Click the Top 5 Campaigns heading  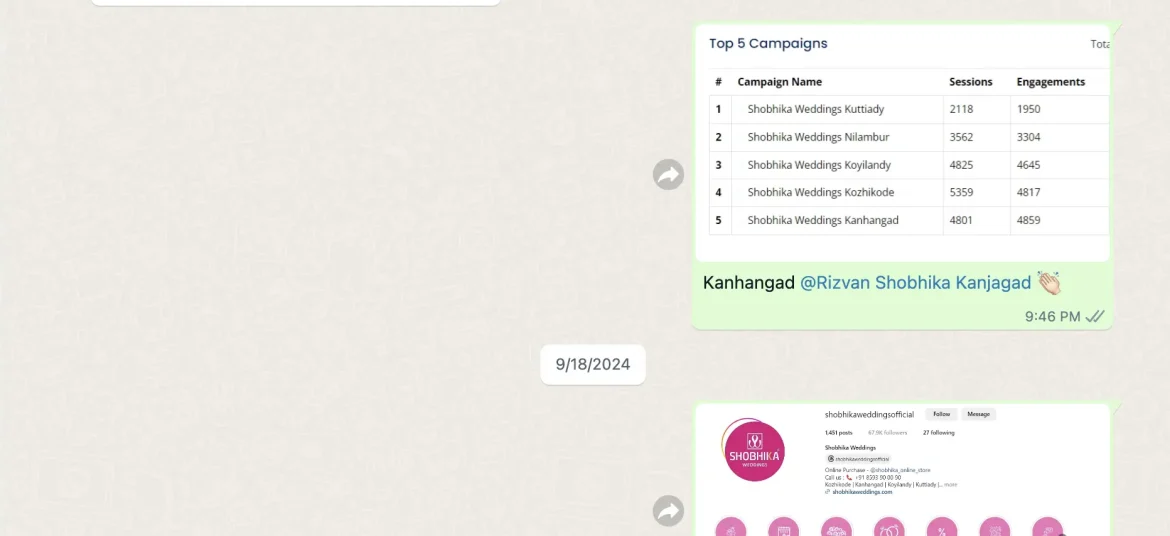pos(768,43)
